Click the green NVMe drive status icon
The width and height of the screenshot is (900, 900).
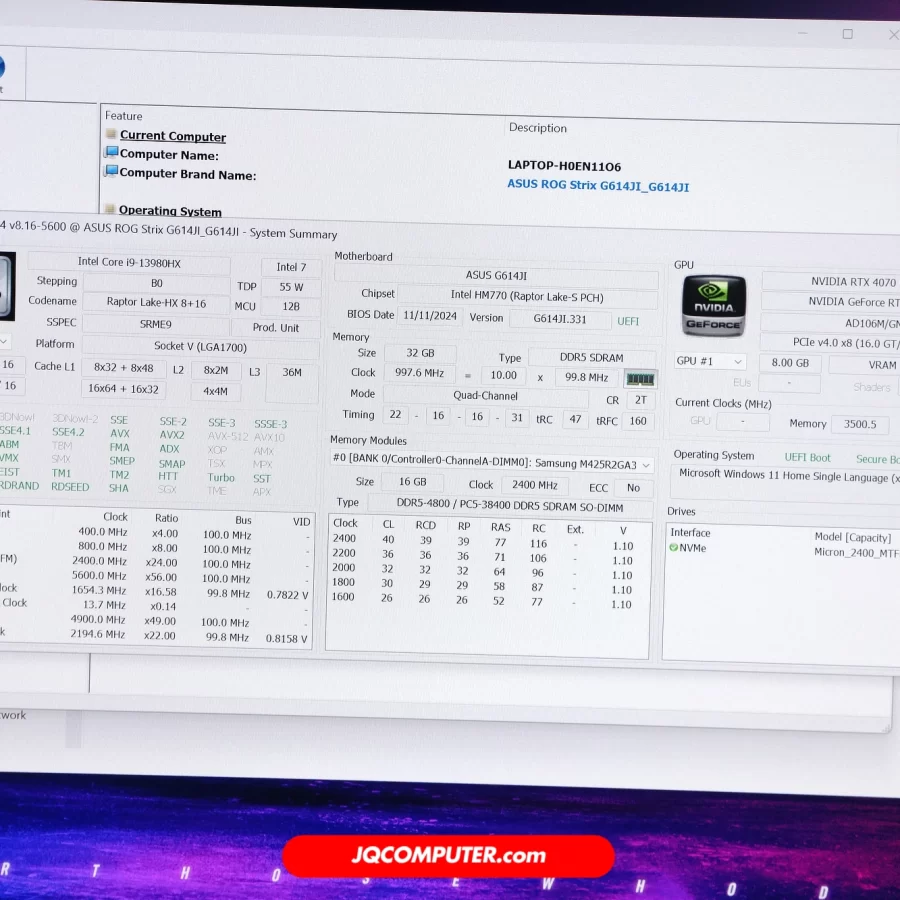tap(674, 548)
